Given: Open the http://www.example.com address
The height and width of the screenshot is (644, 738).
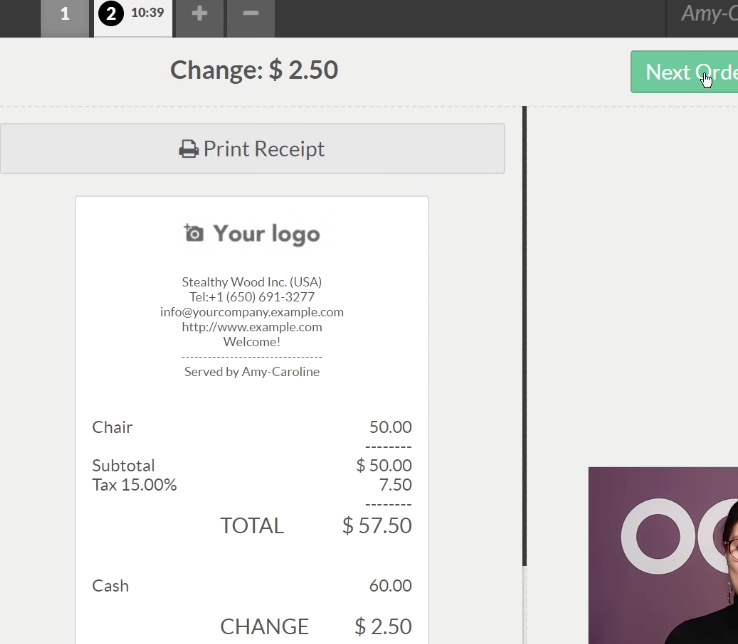Looking at the screenshot, I should (x=252, y=327).
